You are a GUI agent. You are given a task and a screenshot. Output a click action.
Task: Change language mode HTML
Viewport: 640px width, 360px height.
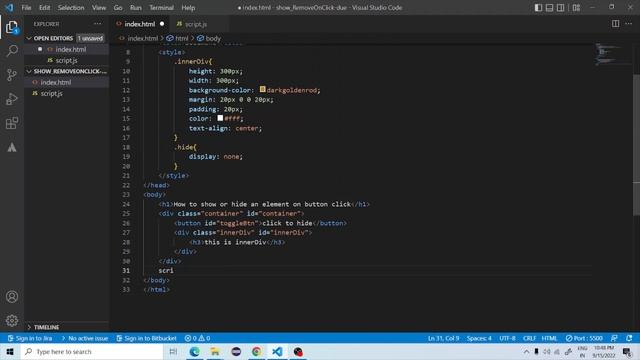[x=549, y=338]
